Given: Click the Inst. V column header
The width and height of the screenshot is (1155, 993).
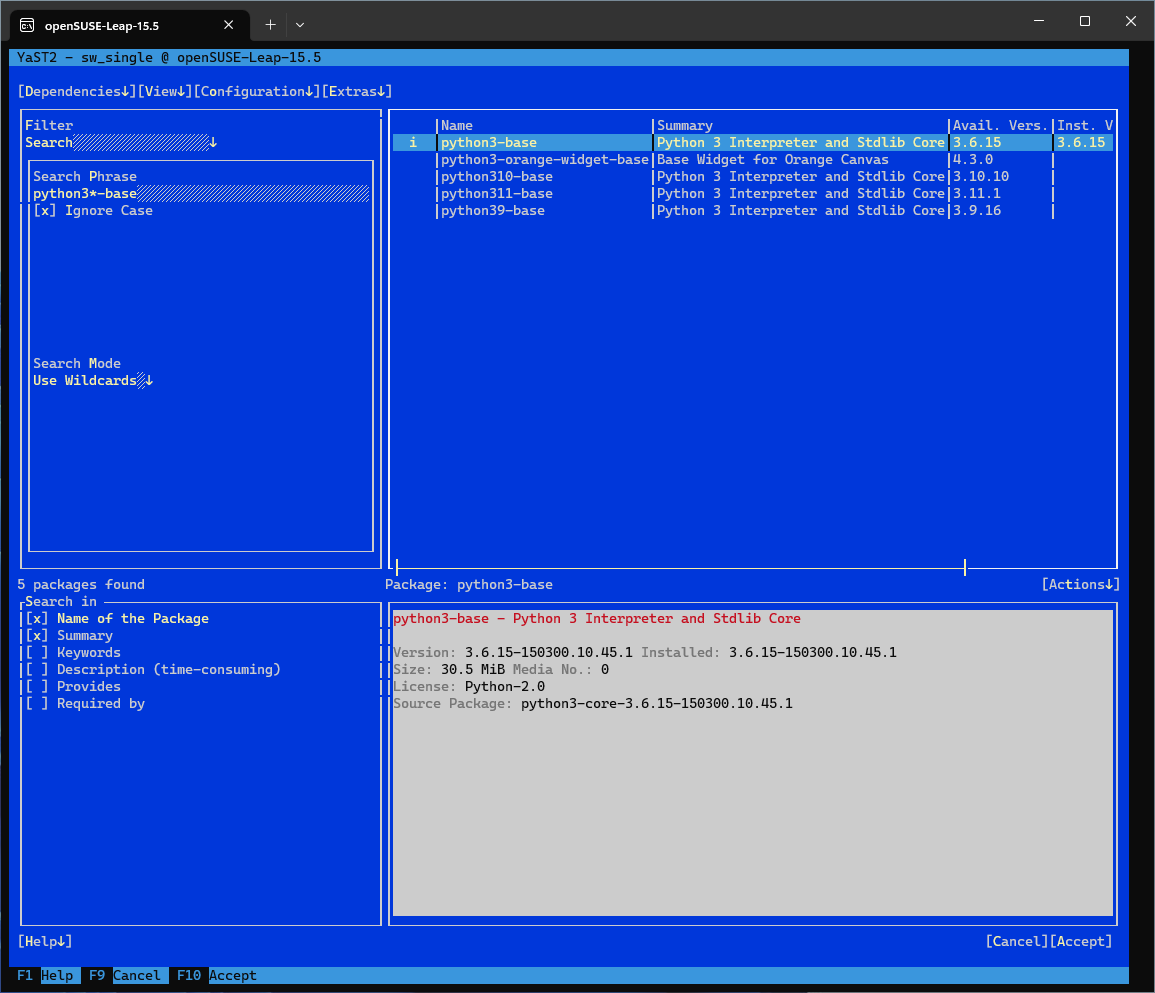Looking at the screenshot, I should point(1084,125).
